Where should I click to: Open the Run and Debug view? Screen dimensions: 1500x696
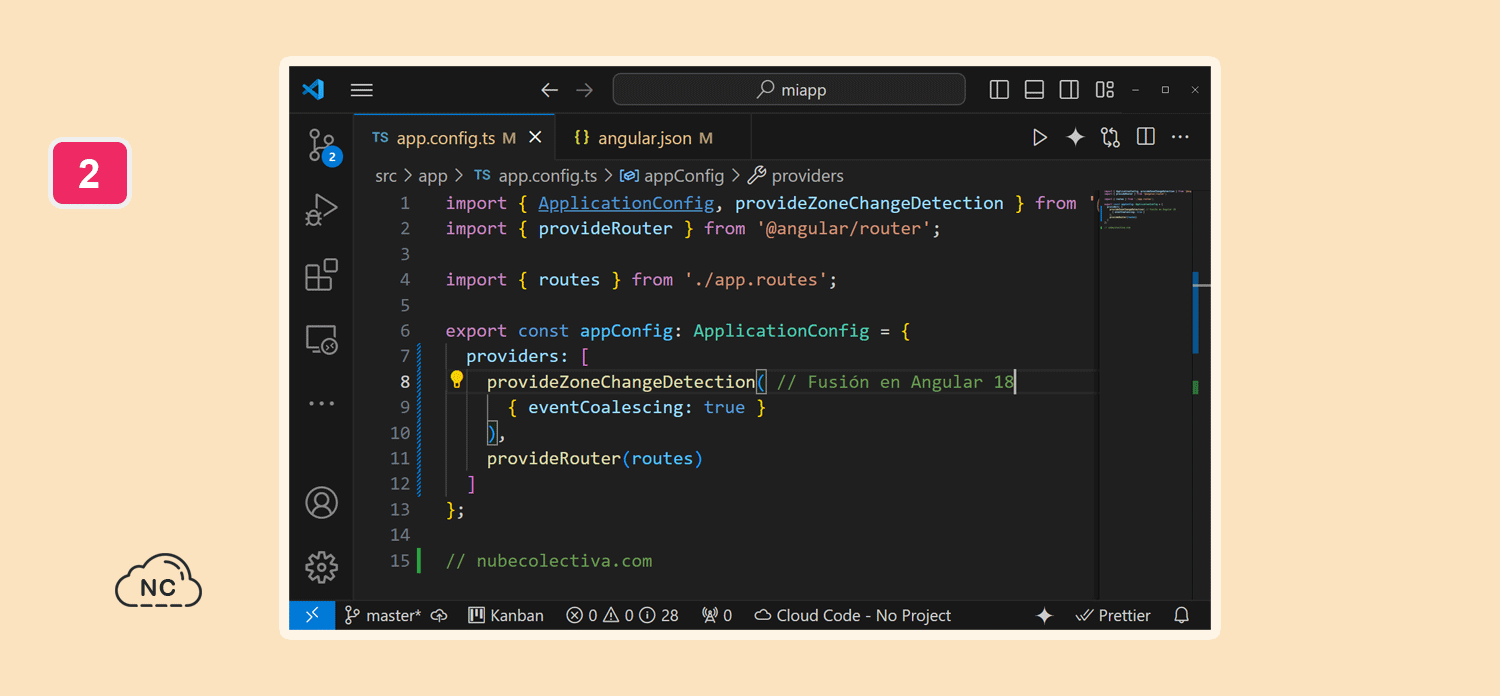322,210
